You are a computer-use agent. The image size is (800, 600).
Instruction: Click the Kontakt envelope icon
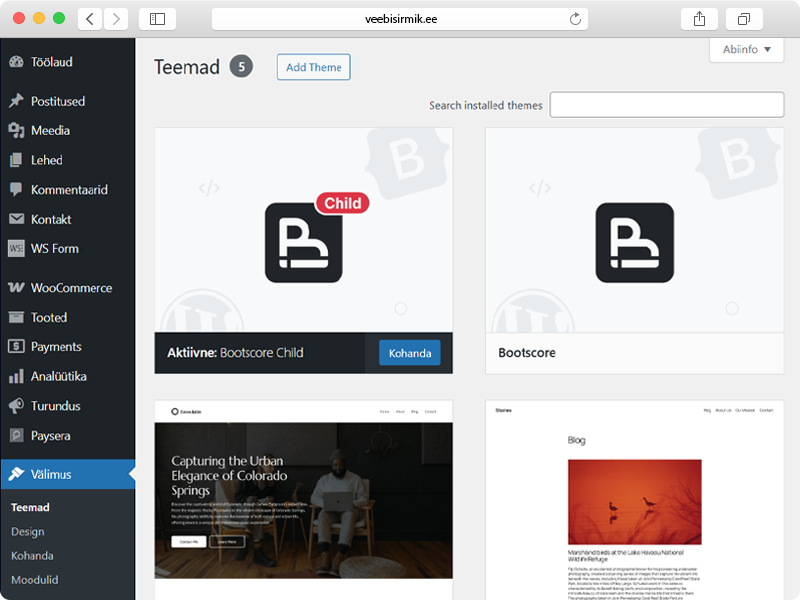[16, 219]
